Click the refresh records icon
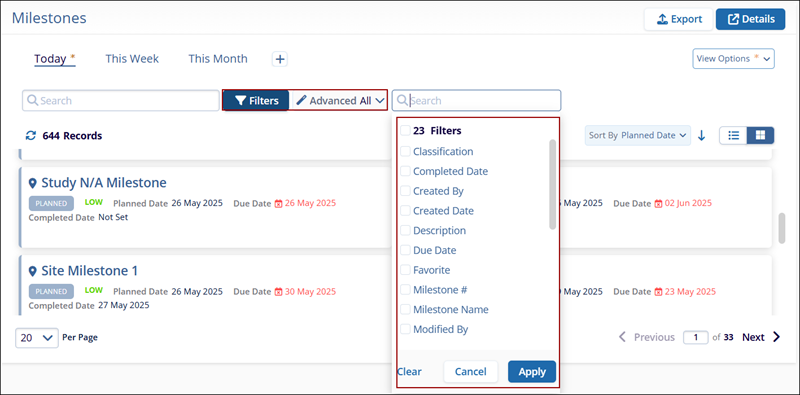The height and width of the screenshot is (395, 800). [31, 136]
